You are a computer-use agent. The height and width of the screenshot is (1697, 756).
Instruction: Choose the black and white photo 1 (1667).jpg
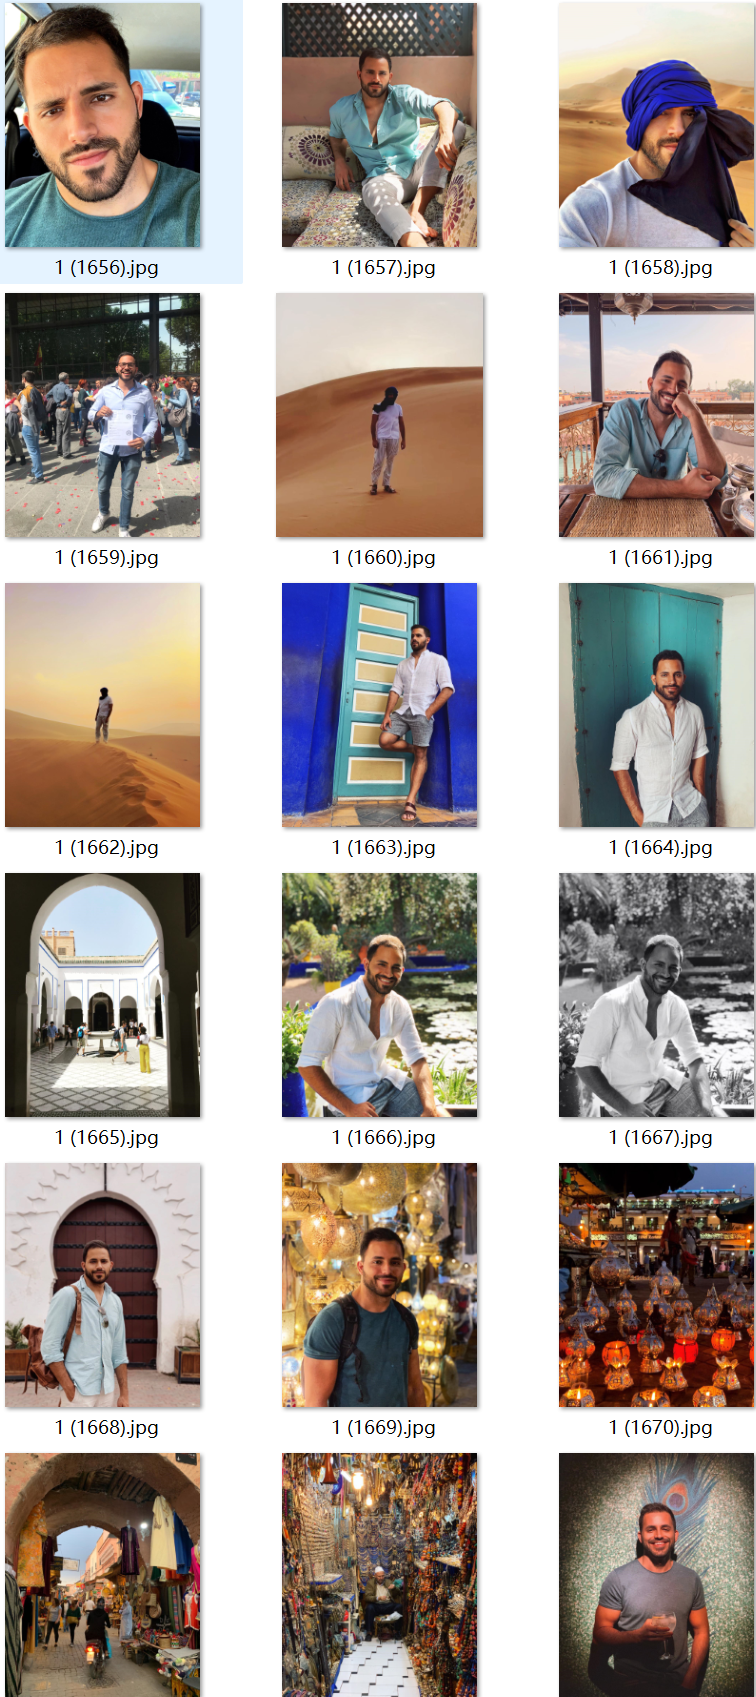[657, 995]
